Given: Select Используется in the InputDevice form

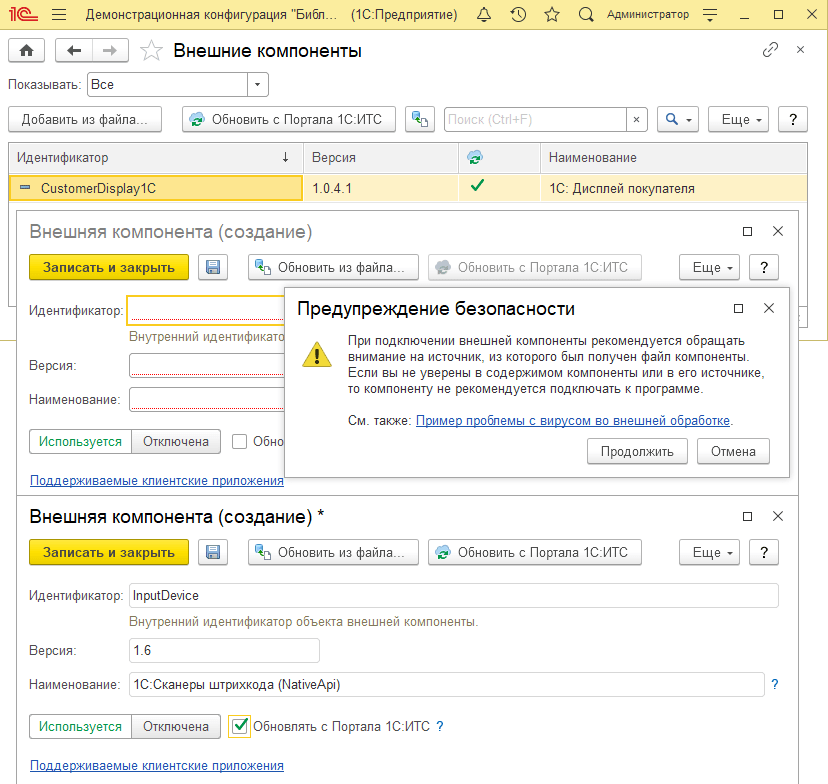Looking at the screenshot, I should [80, 726].
